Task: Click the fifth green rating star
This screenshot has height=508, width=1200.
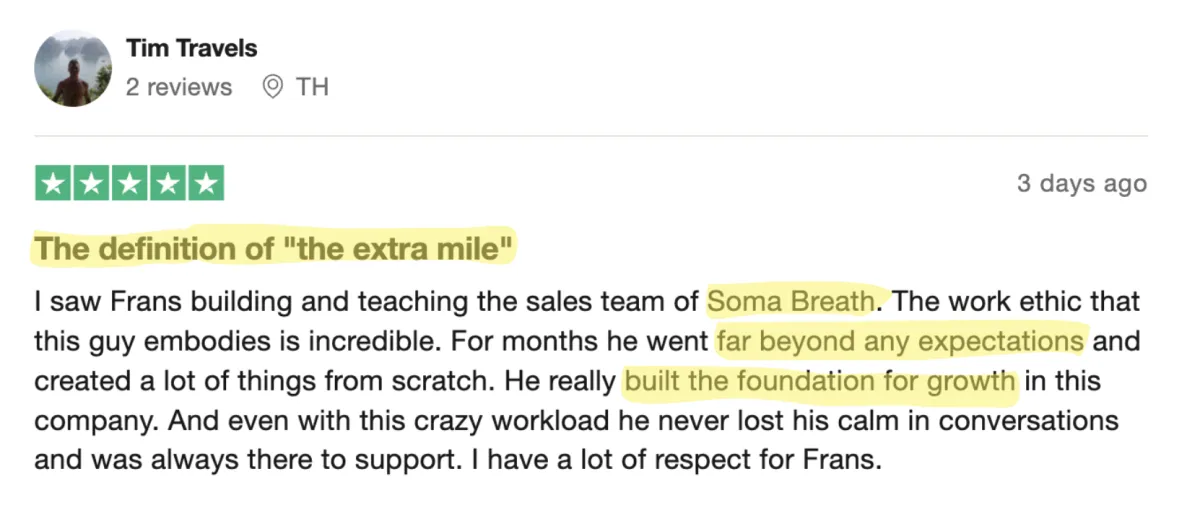Action: pyautogui.click(x=206, y=184)
